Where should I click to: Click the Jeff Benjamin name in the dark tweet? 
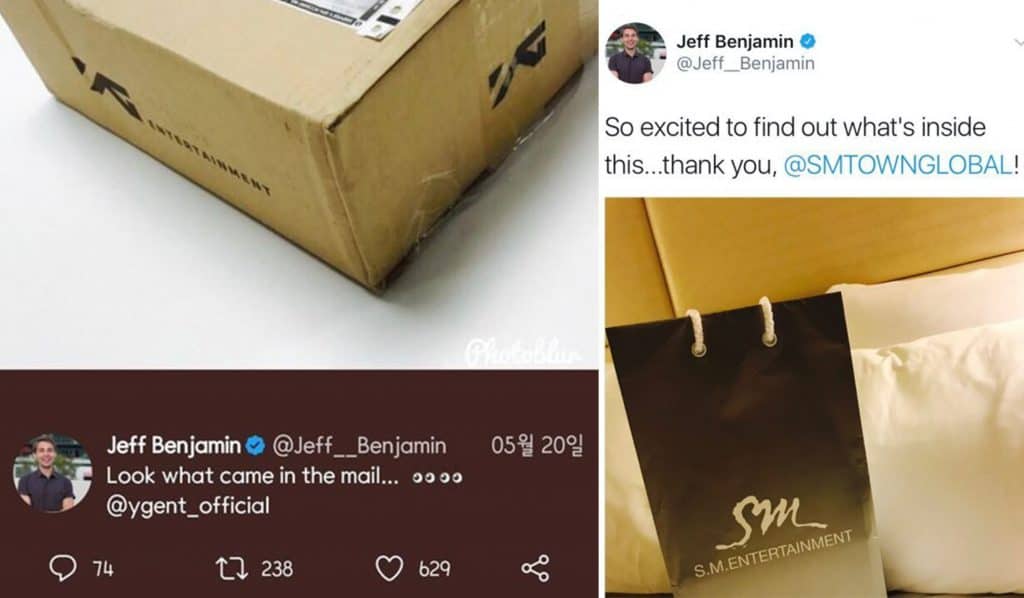click(174, 446)
